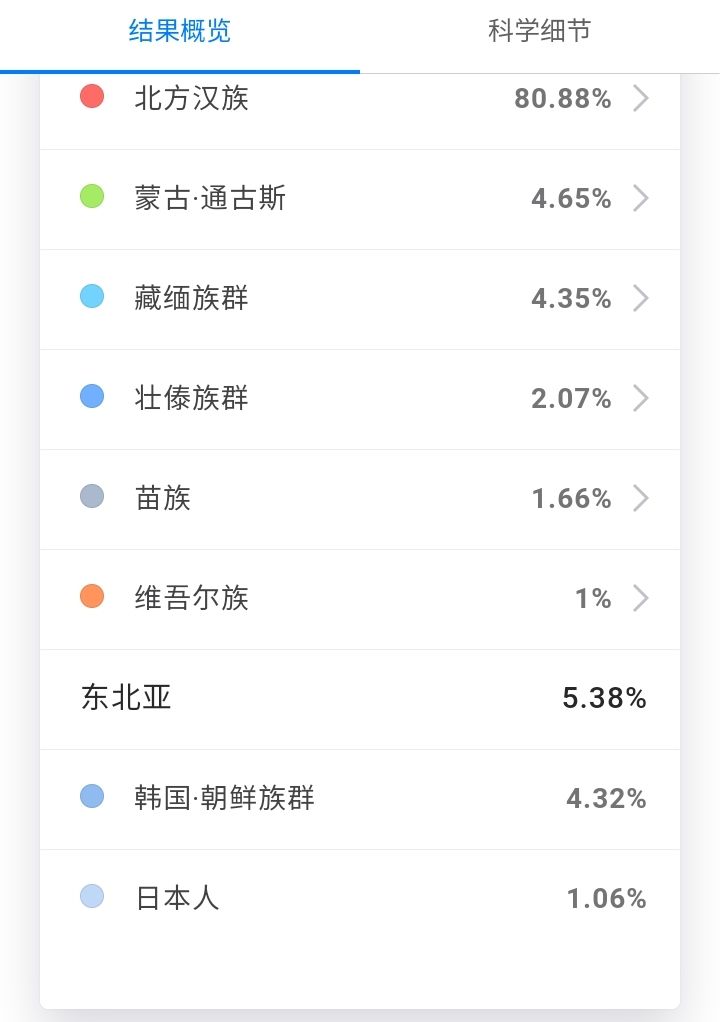Click the gray dot beside 苗族
The image size is (720, 1022).
click(x=92, y=496)
